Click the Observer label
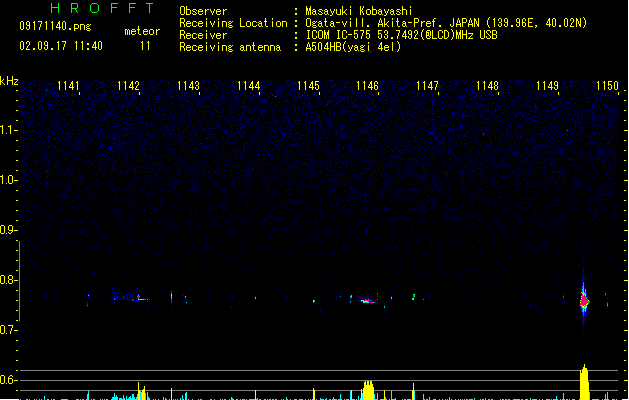 point(203,11)
